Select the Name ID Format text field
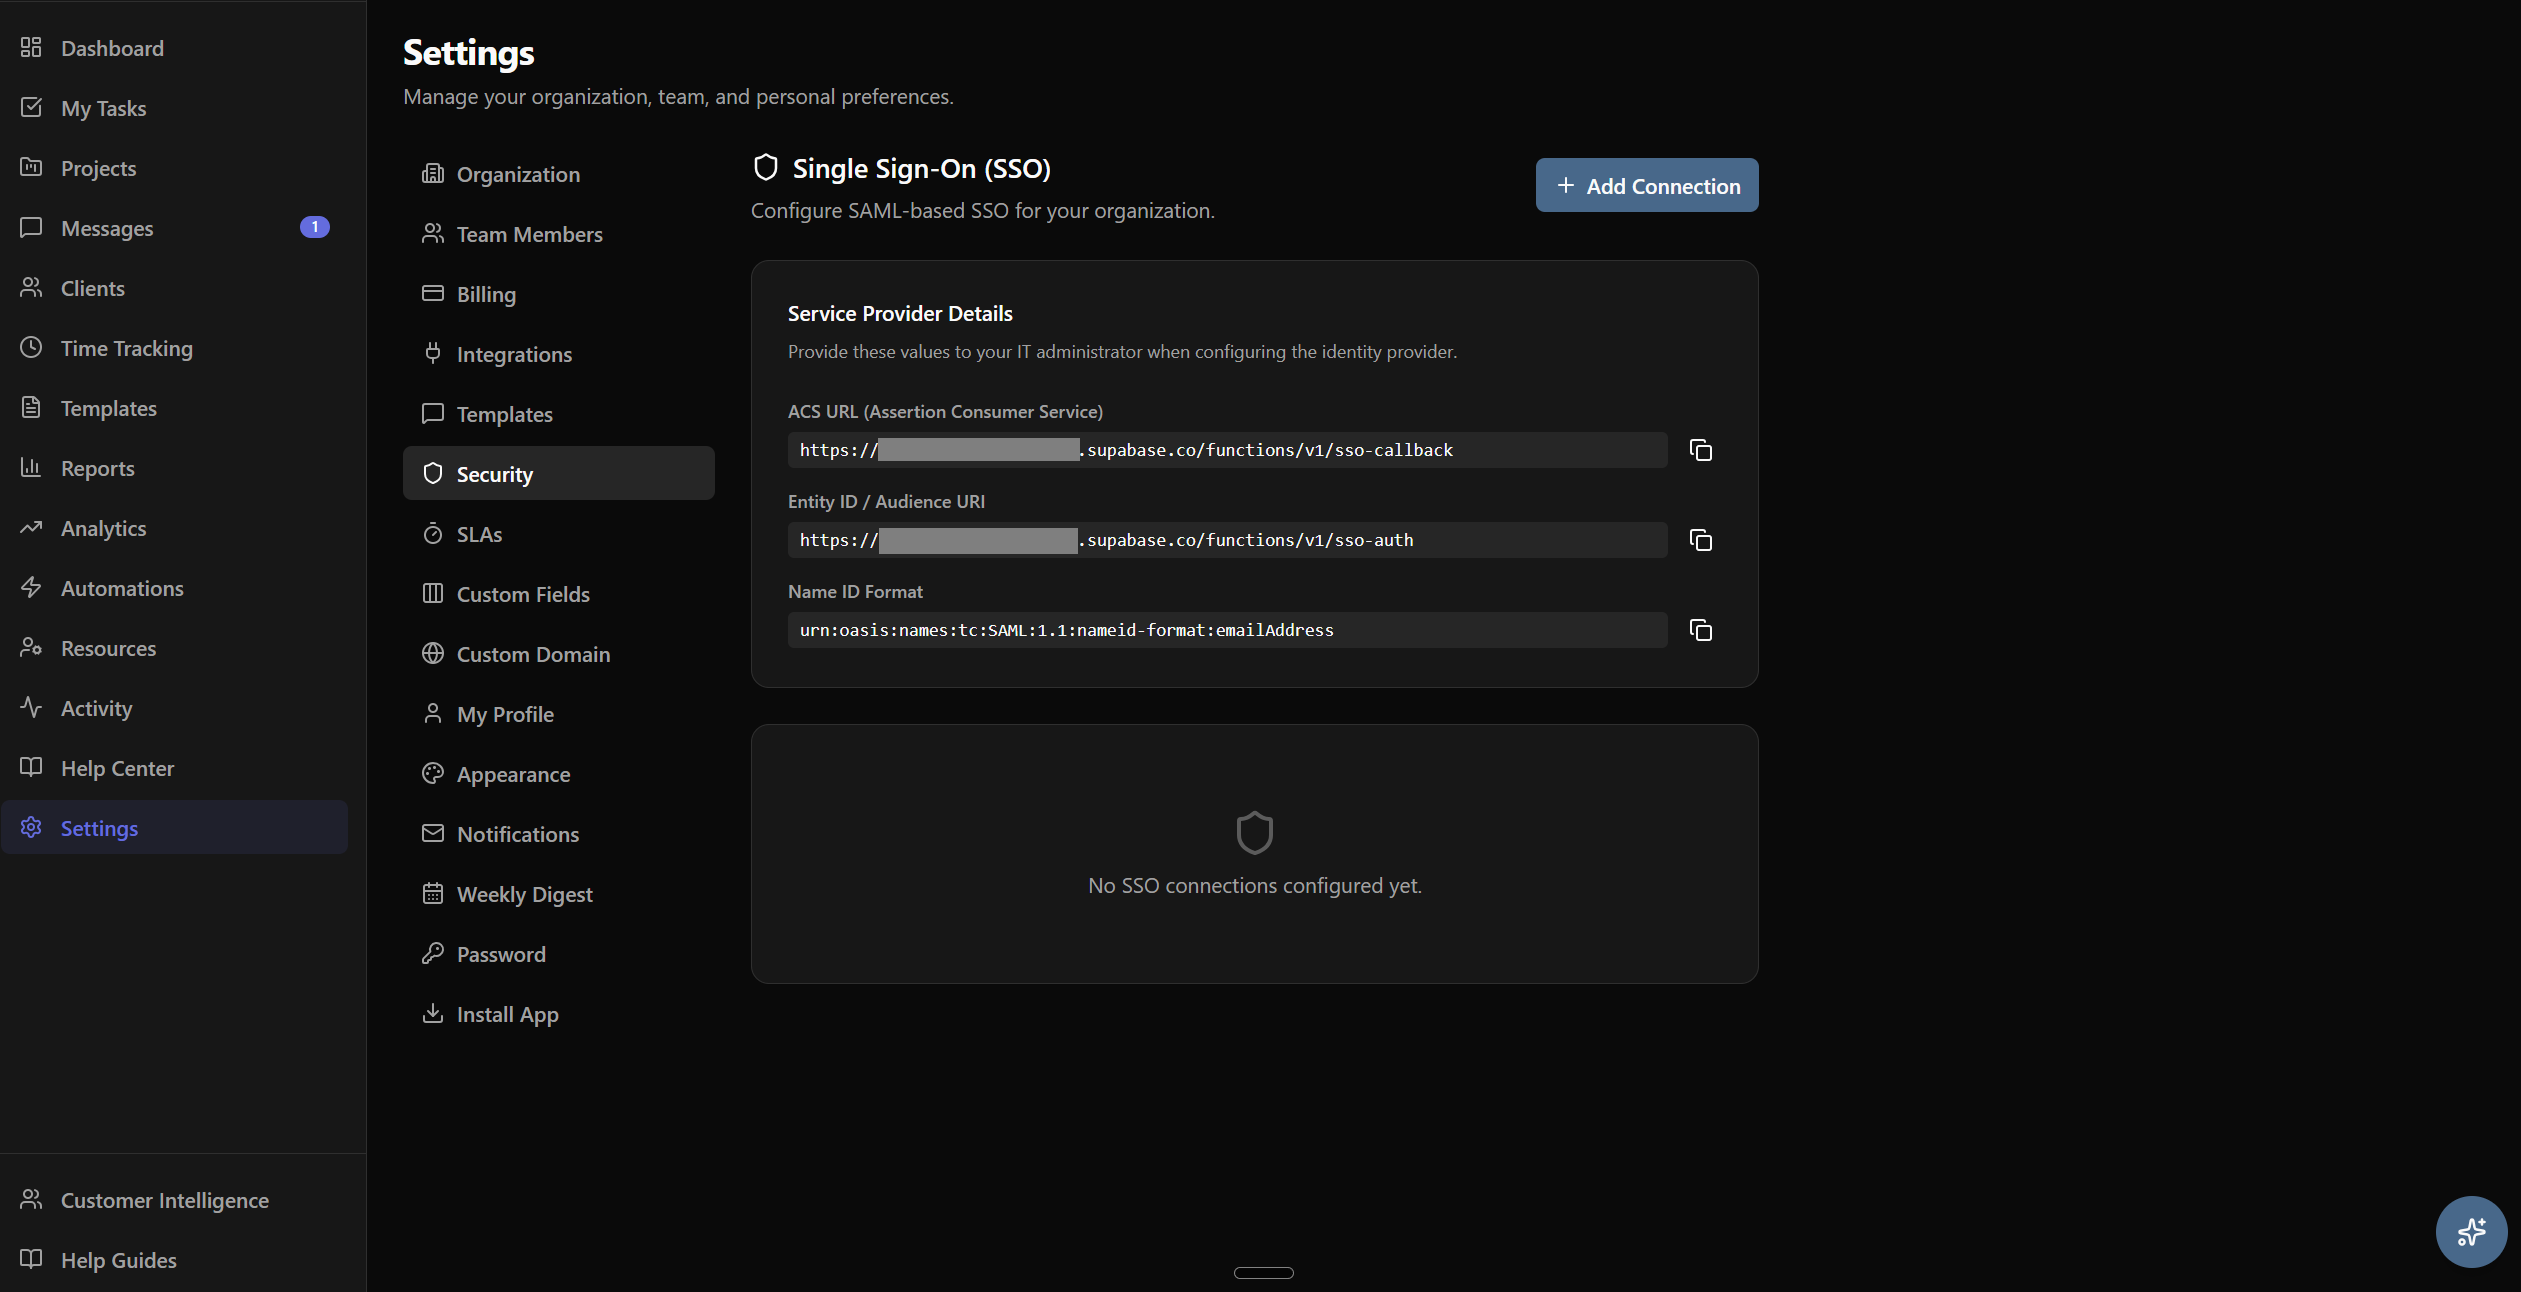Screen dimensions: 2521x1292 coord(1226,630)
